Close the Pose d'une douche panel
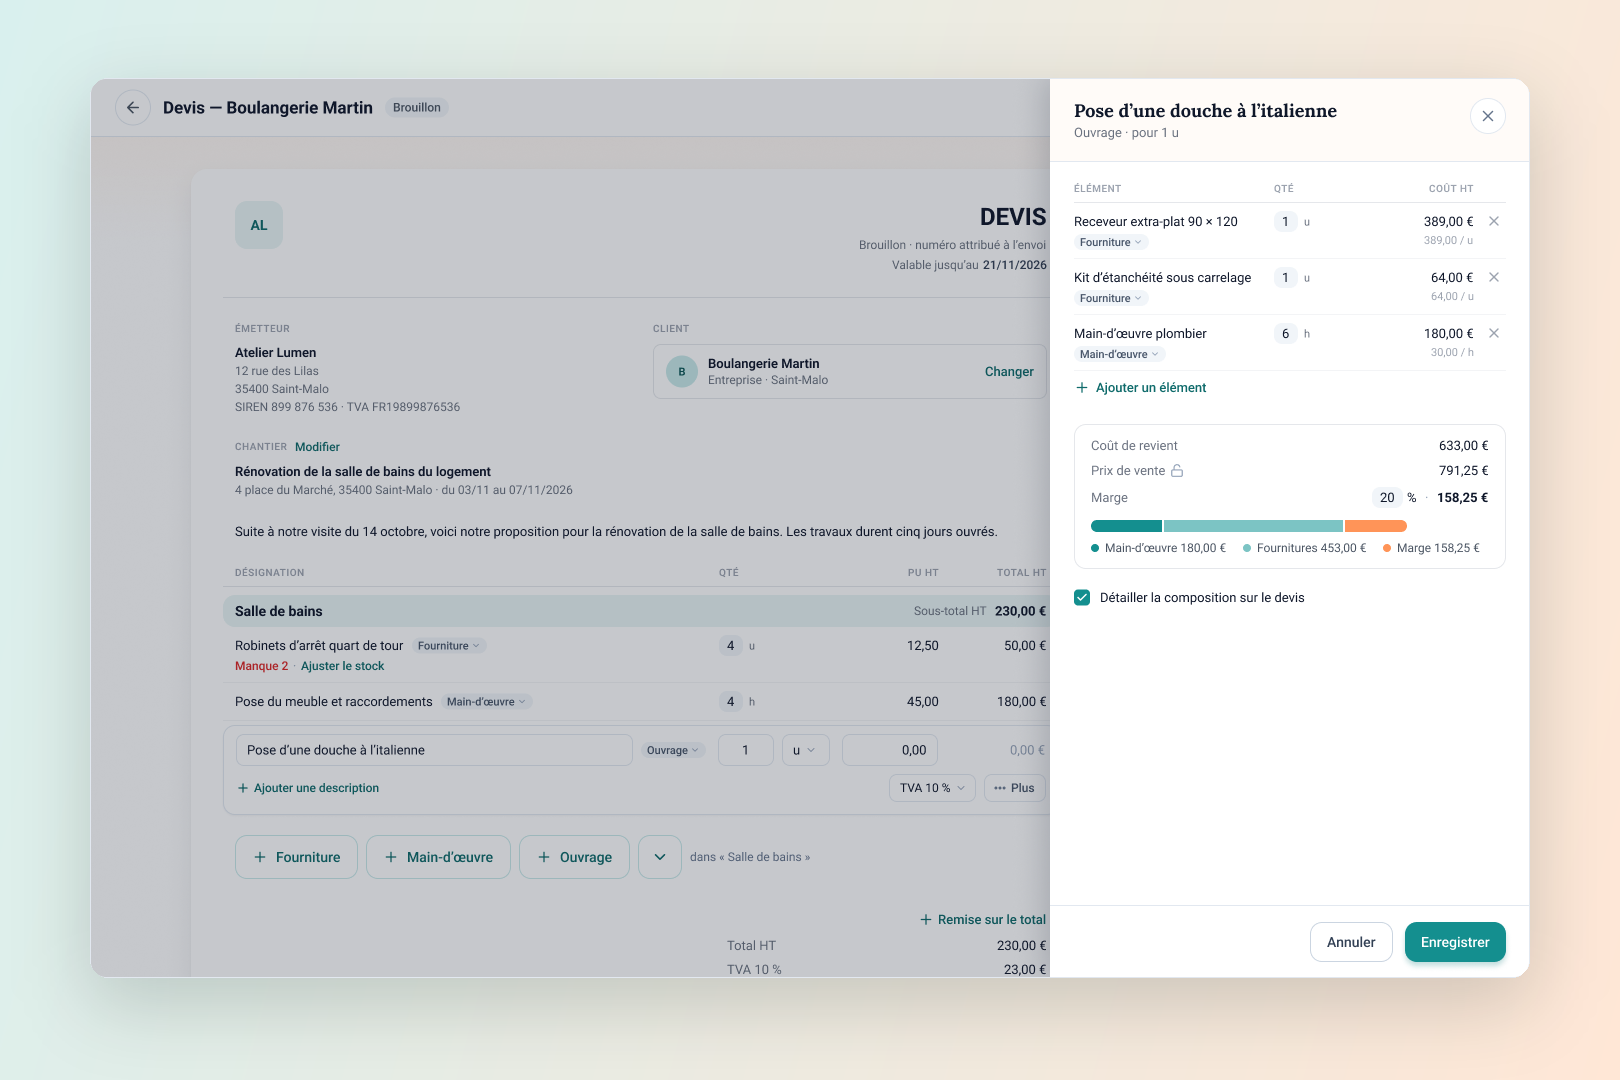The image size is (1620, 1080). coord(1488,116)
